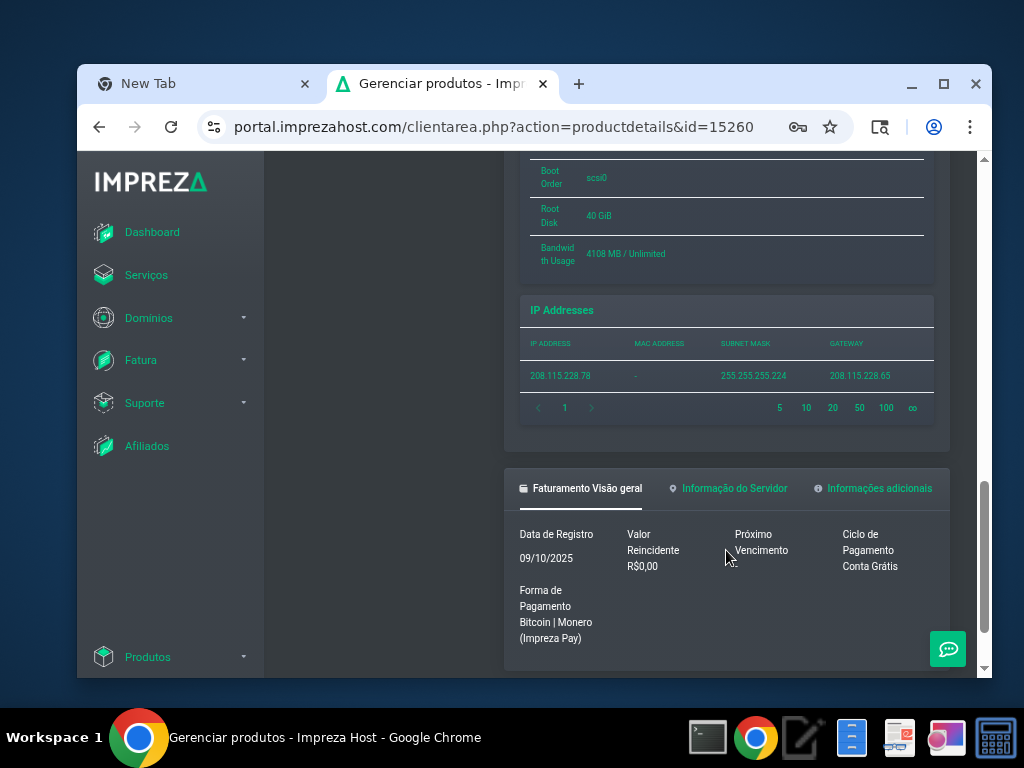This screenshot has height=768, width=1024.
Task: Go to previous IP table page
Action: (x=538, y=408)
